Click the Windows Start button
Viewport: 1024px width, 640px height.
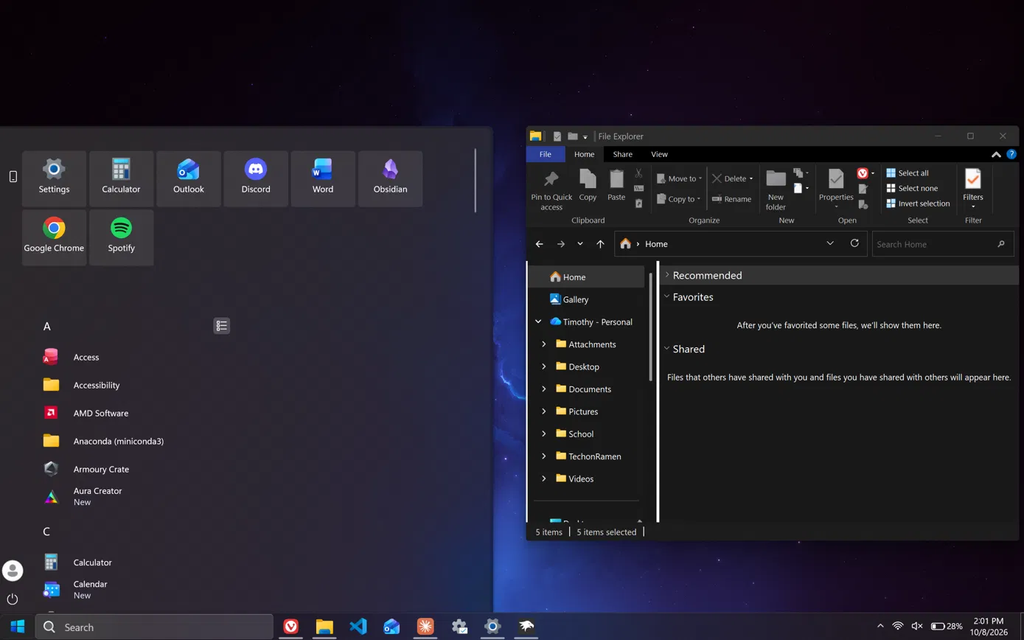[18, 627]
